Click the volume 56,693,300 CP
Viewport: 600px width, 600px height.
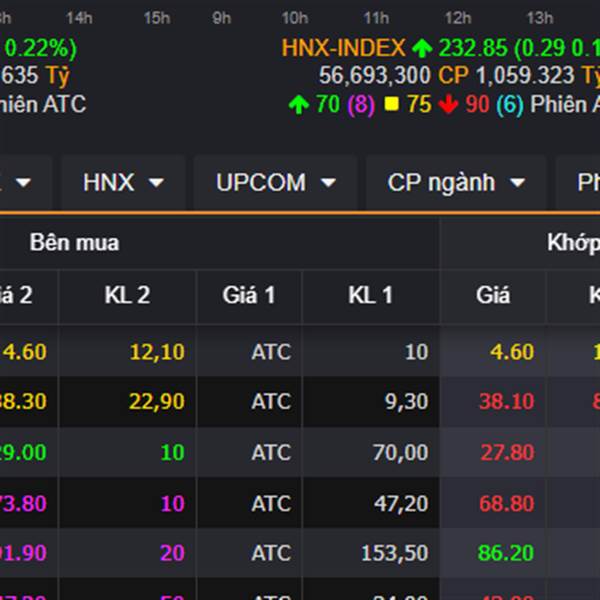pos(394,75)
